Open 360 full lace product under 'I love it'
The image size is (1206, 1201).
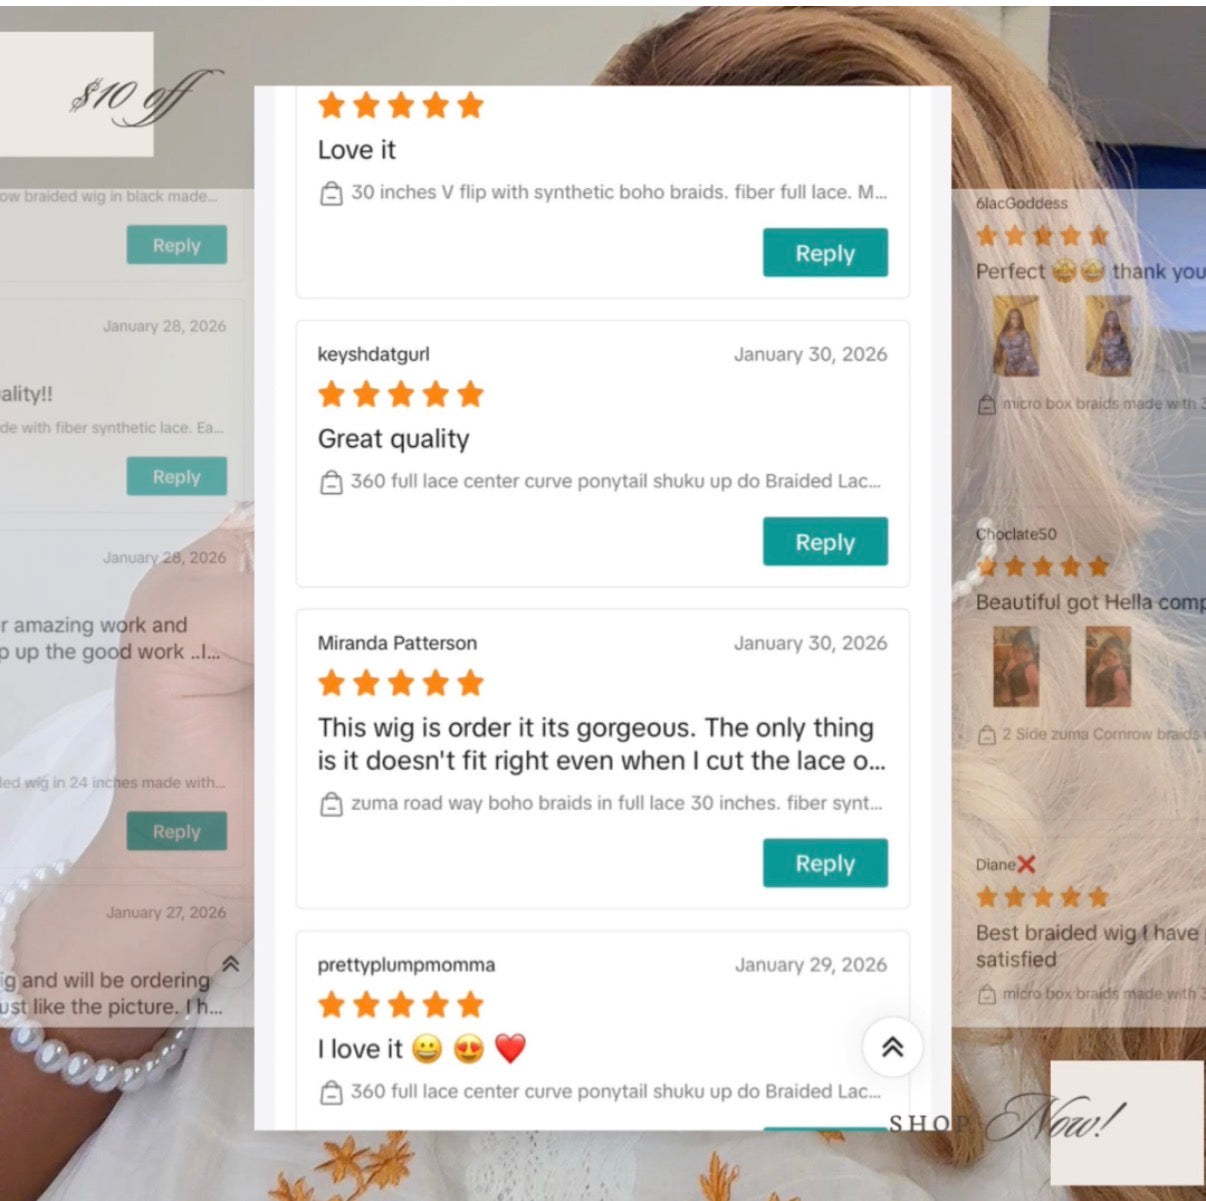pos(615,1091)
